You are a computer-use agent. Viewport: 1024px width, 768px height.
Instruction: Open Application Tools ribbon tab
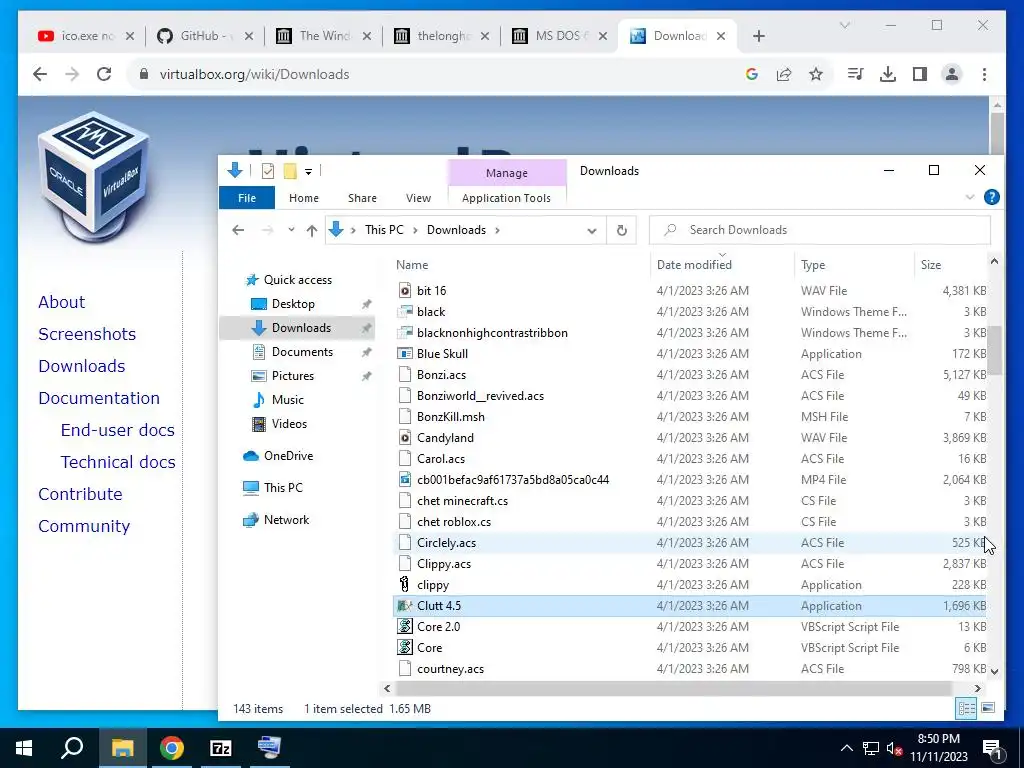click(x=506, y=198)
